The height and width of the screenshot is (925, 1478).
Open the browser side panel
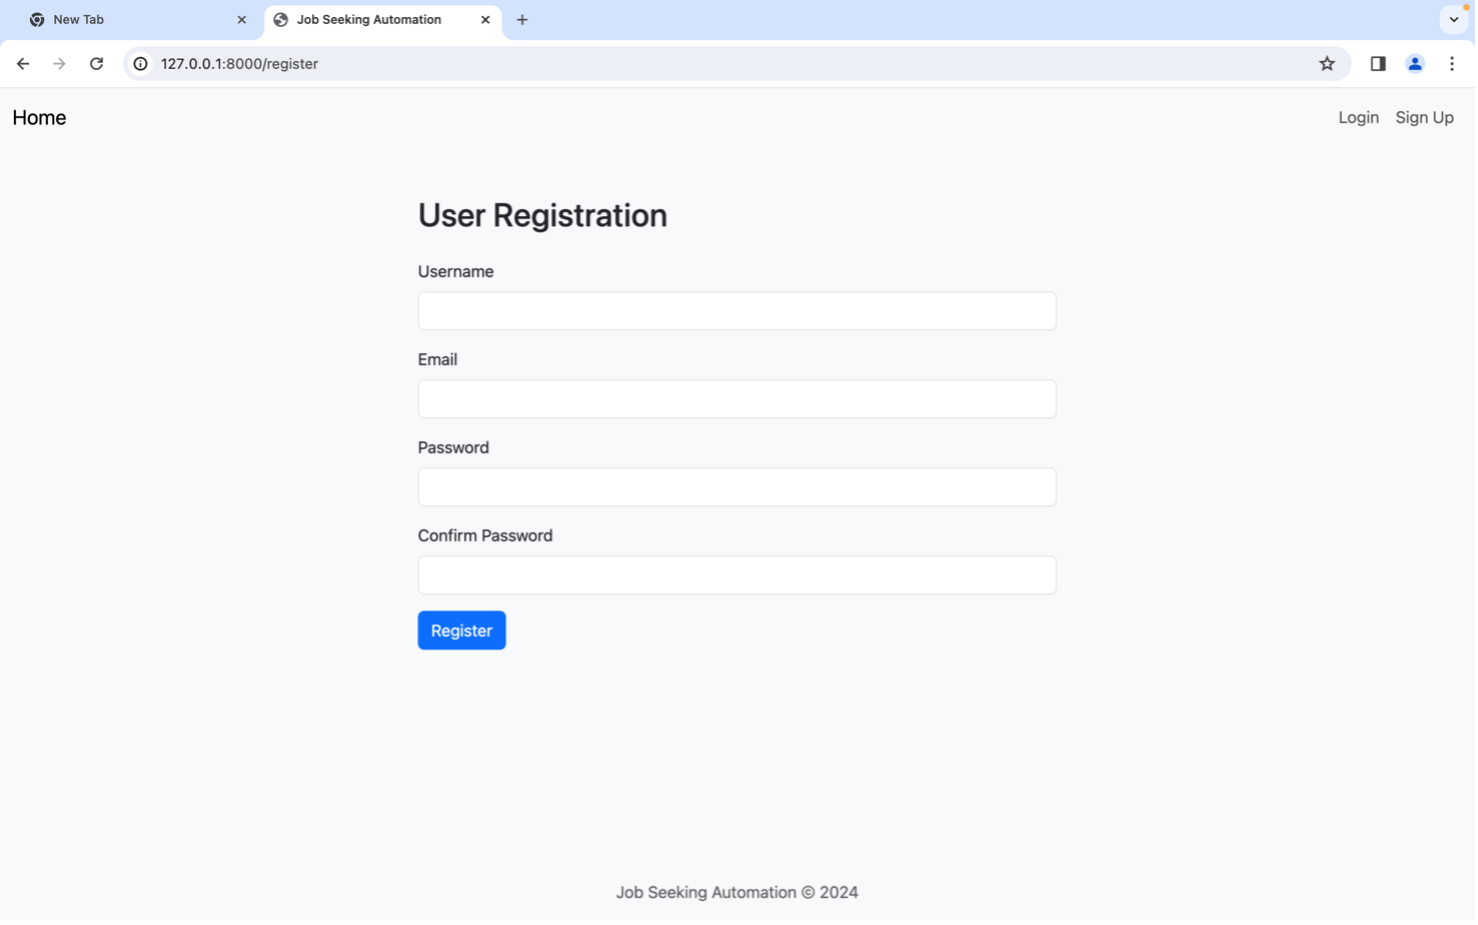click(x=1377, y=64)
